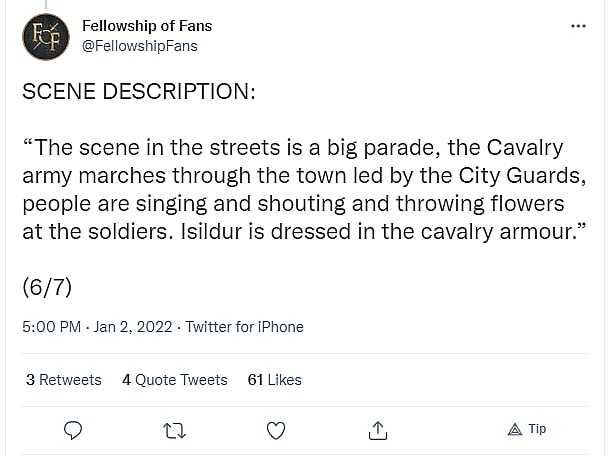The width and height of the screenshot is (612, 456).
Task: Click the (6/7) thread counter text
Action: [x=47, y=287]
